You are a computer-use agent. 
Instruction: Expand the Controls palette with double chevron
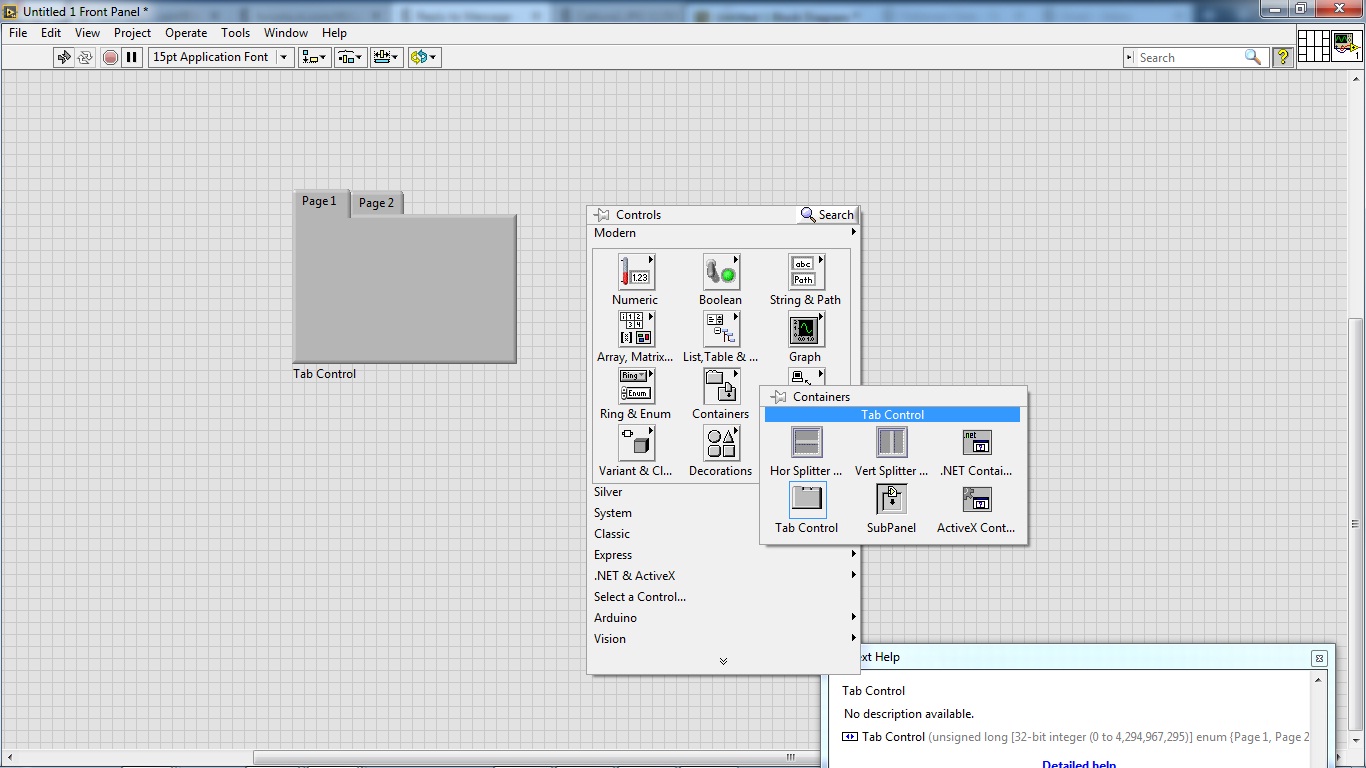click(x=723, y=661)
